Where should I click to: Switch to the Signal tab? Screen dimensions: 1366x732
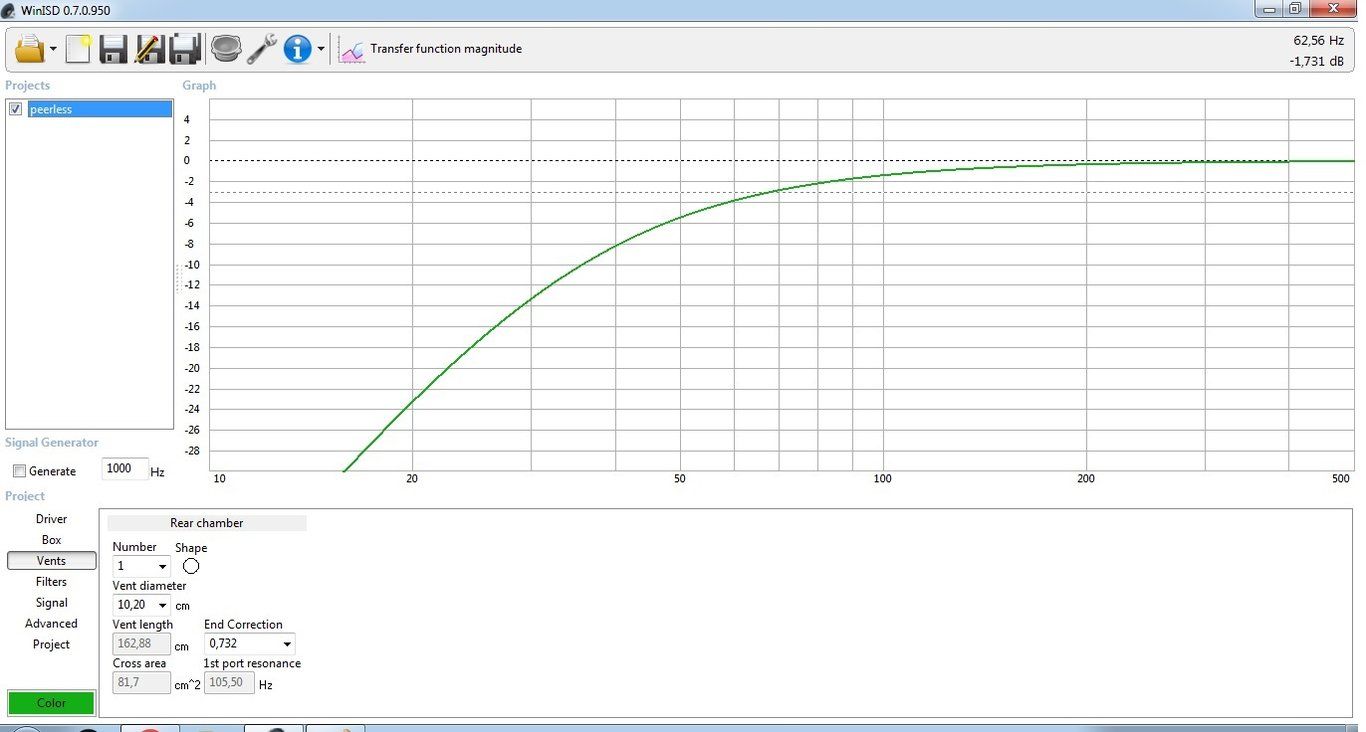(x=52, y=603)
